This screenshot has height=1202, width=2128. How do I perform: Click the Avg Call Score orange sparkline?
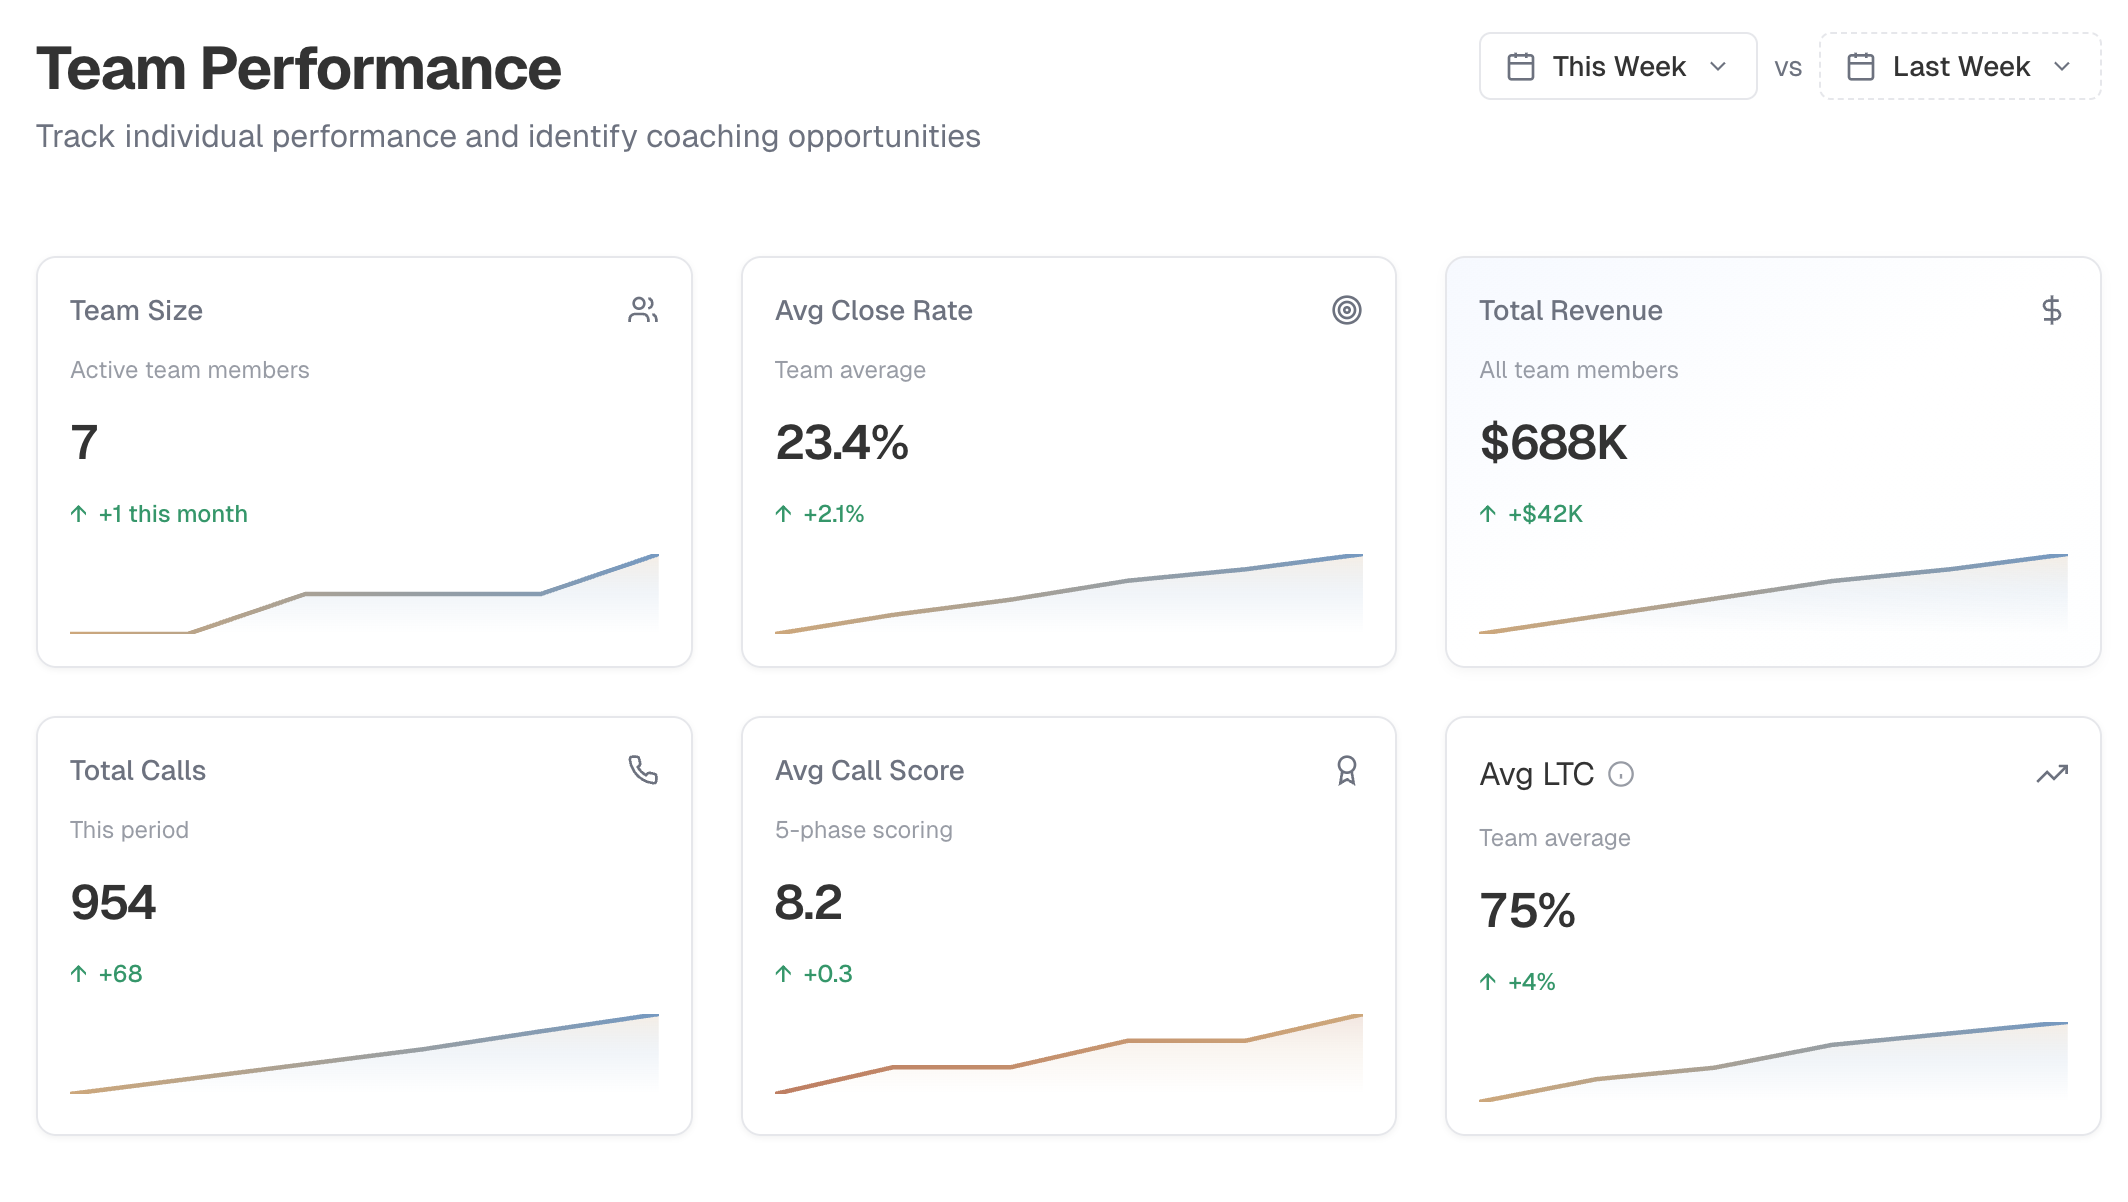click(x=1068, y=1054)
